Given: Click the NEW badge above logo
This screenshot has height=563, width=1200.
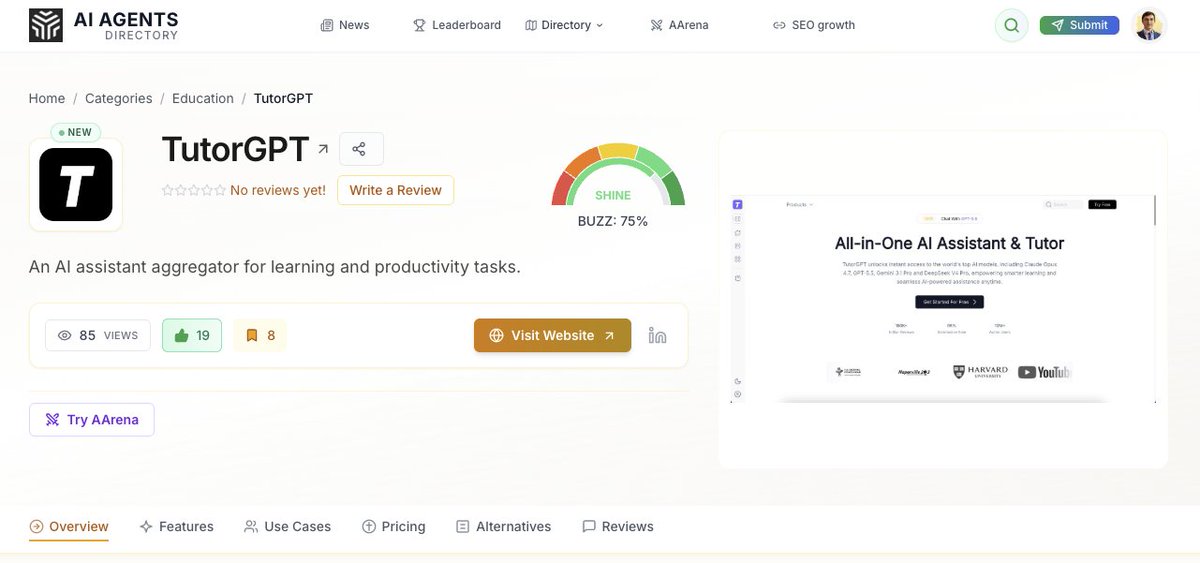Looking at the screenshot, I should [75, 132].
